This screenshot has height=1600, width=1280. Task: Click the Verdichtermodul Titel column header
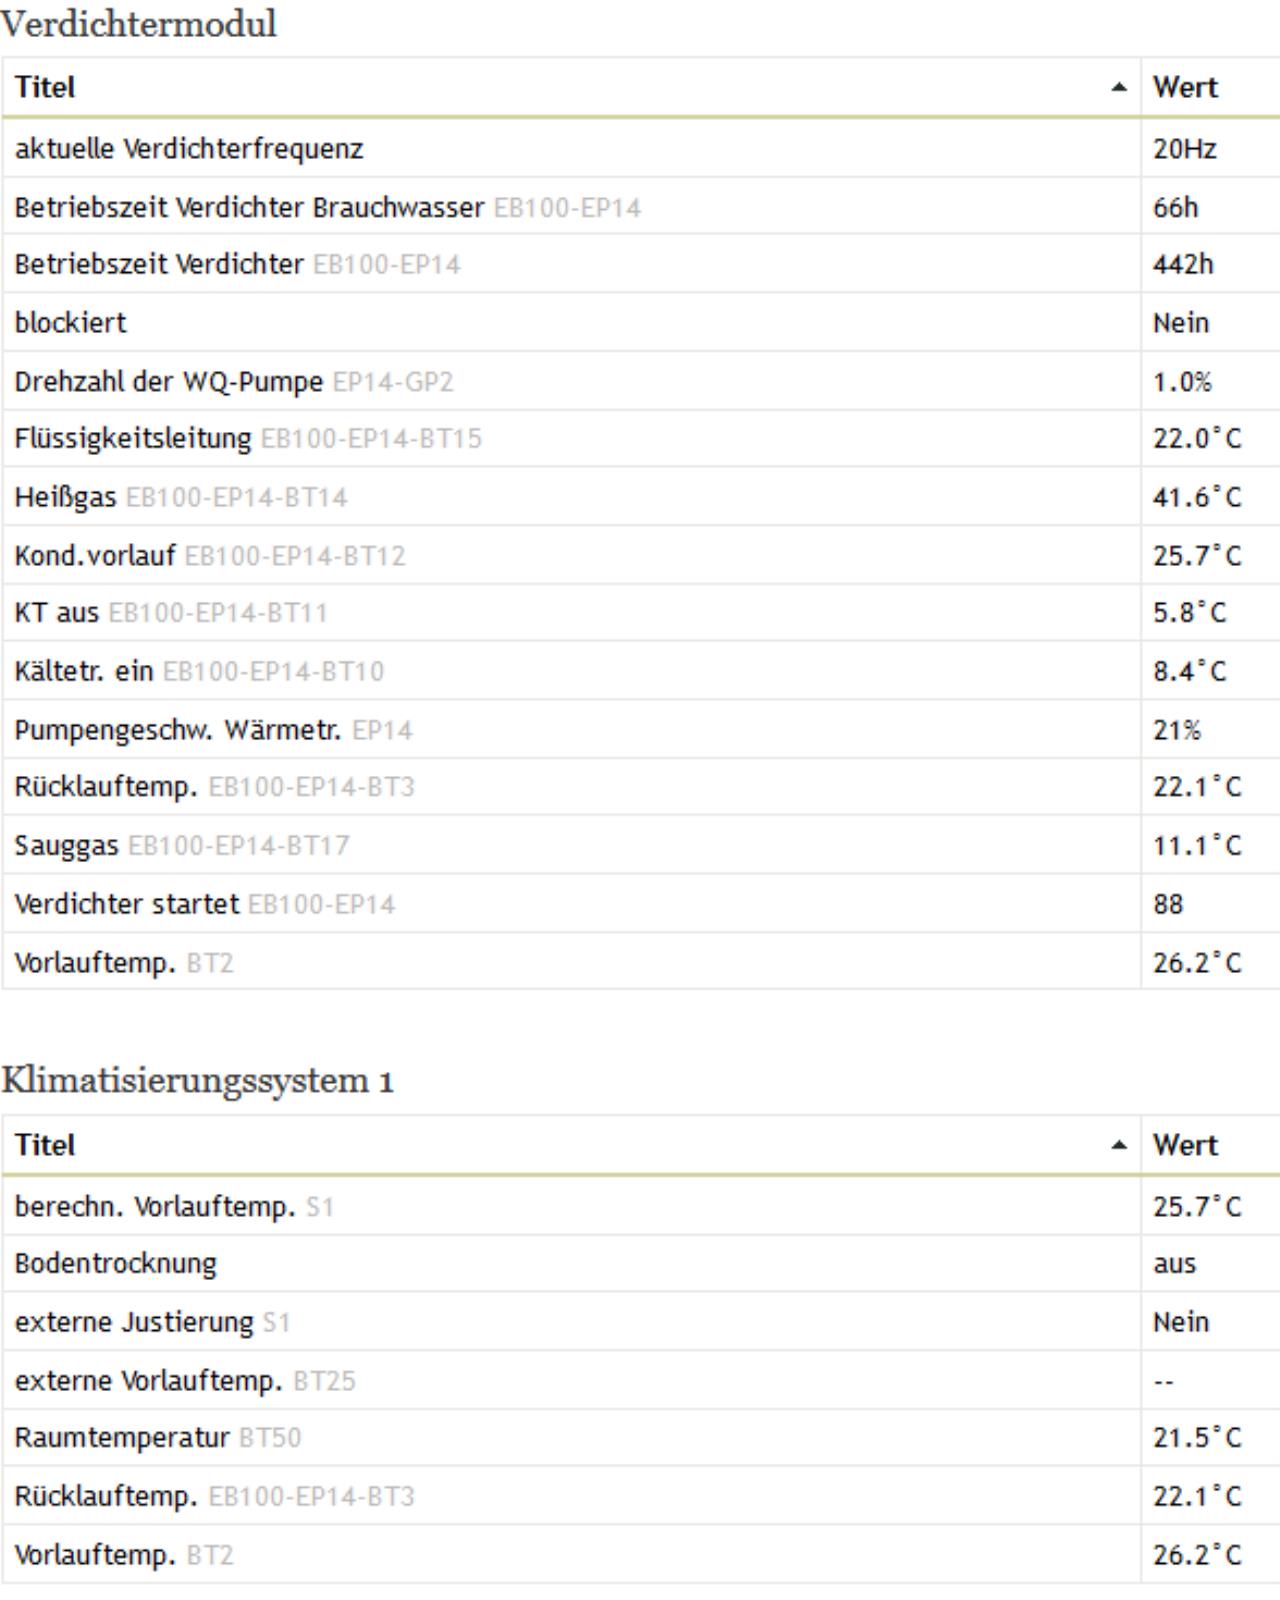coord(571,87)
